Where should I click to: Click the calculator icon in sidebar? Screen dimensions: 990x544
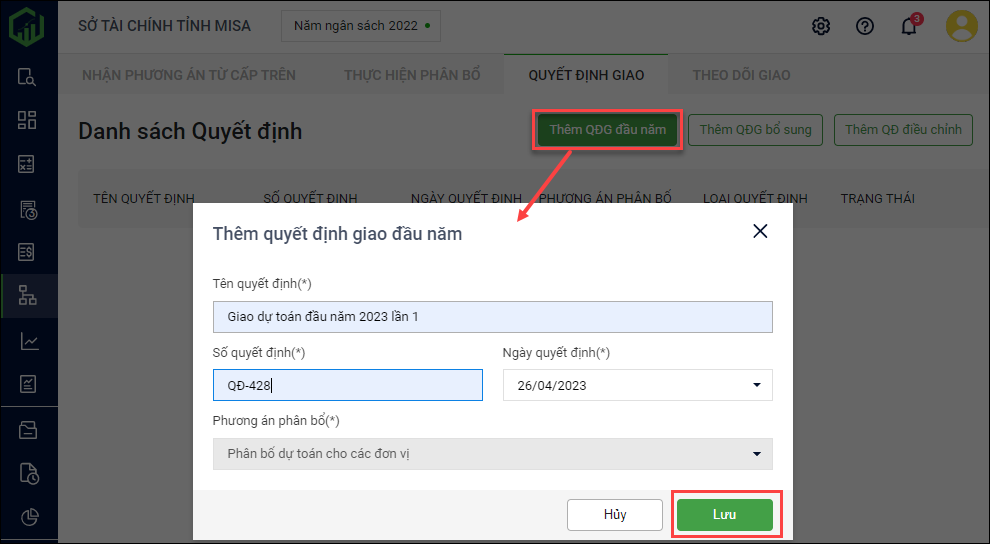(x=28, y=165)
